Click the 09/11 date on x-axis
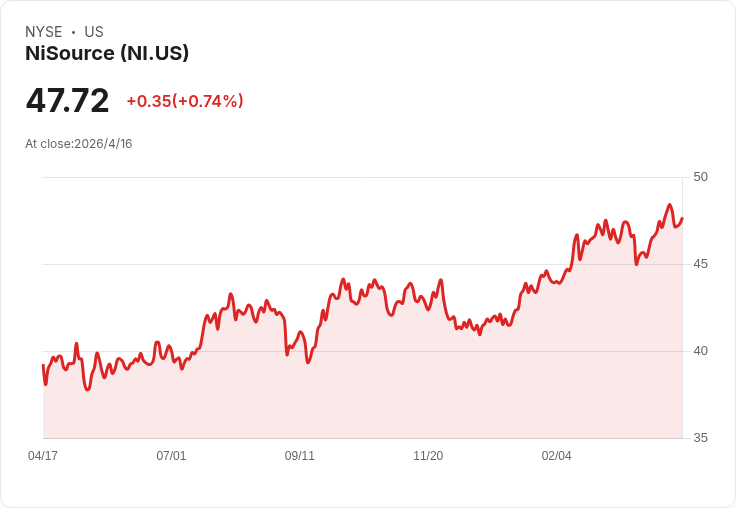Image resolution: width=736 pixels, height=508 pixels. pyautogui.click(x=300, y=456)
